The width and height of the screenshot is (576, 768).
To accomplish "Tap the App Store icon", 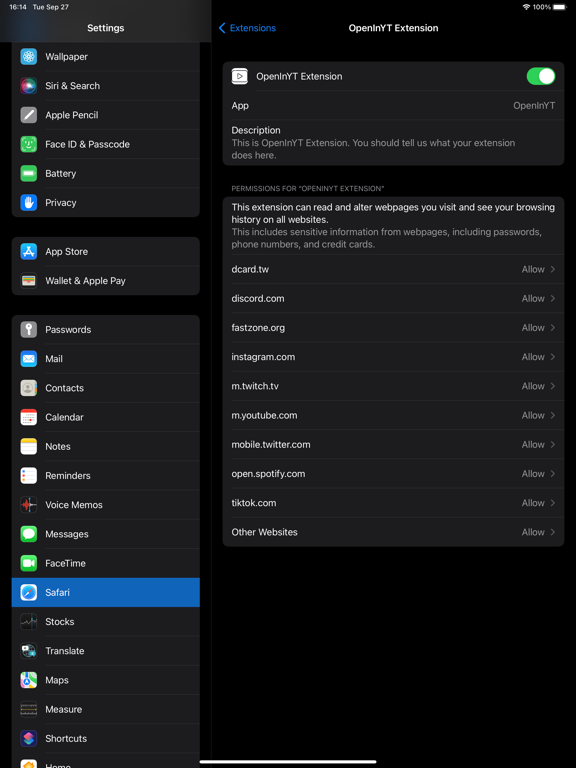I will point(28,251).
